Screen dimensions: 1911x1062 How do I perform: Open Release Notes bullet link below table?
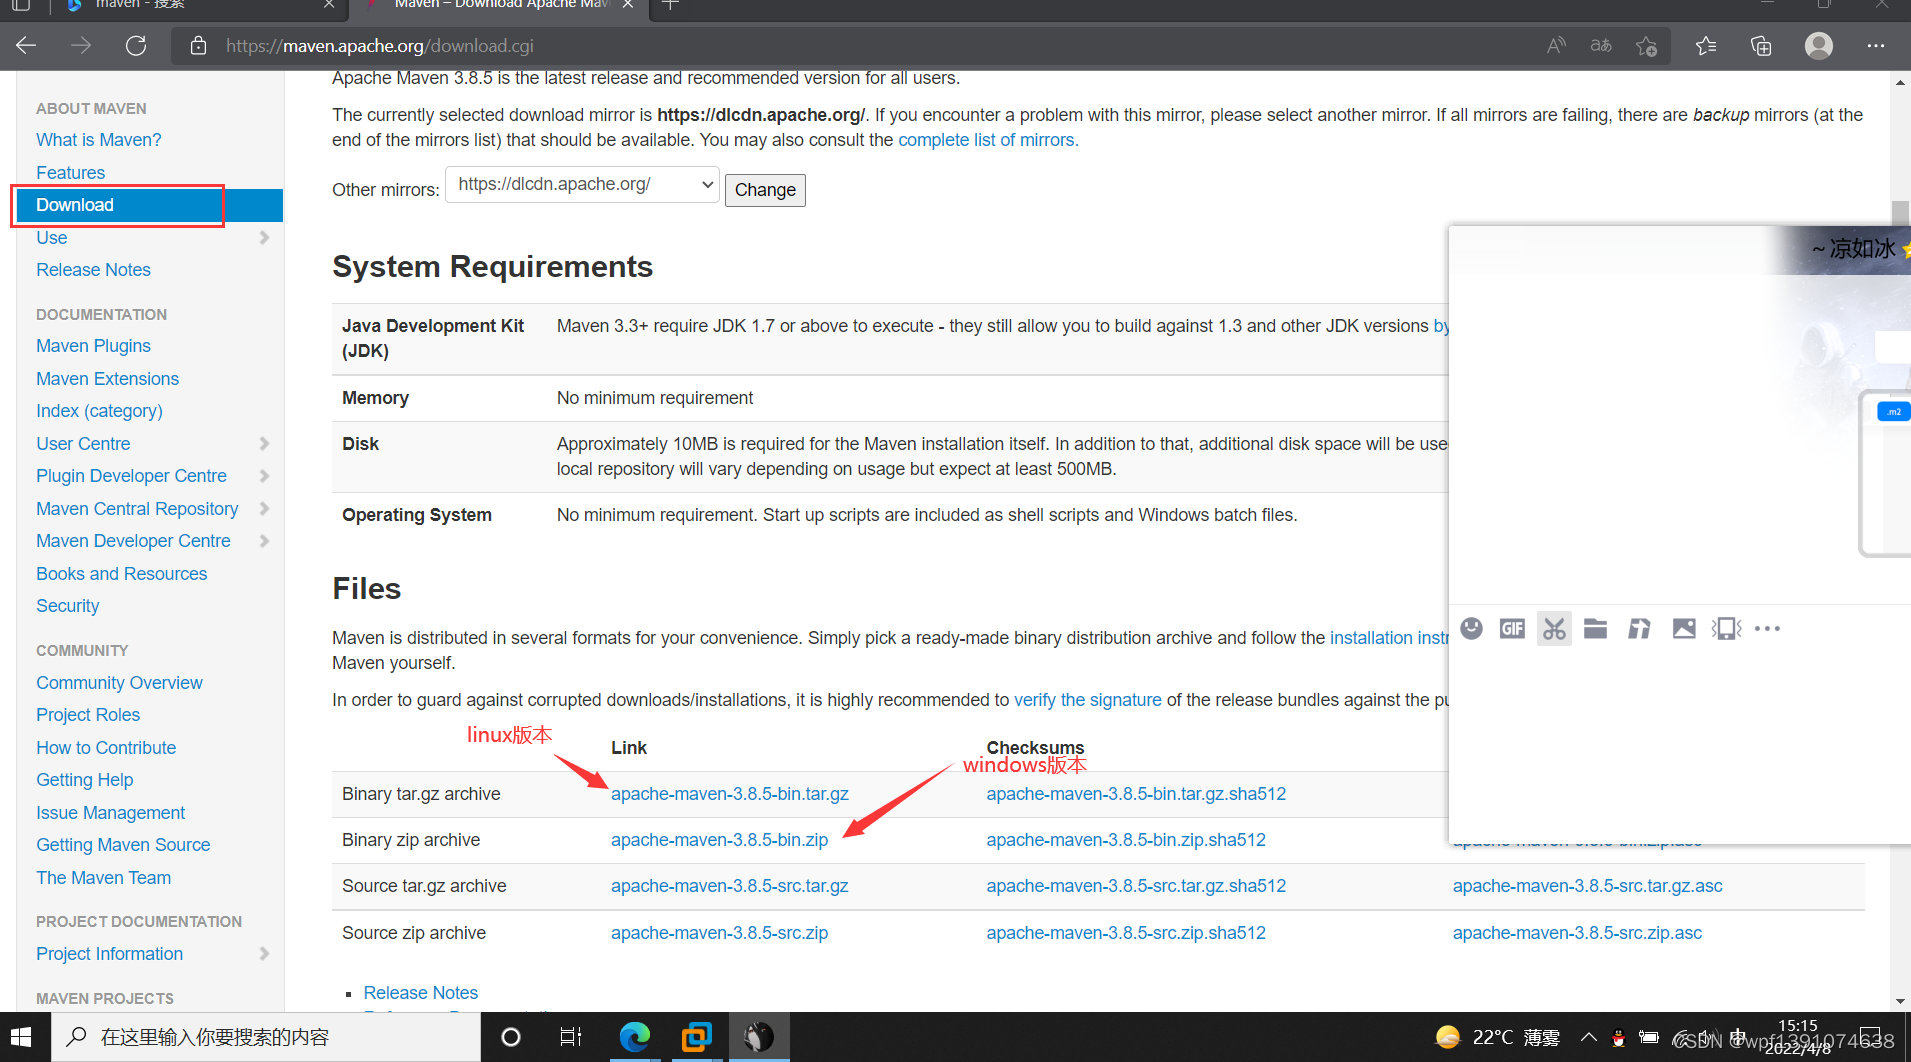pos(420,993)
